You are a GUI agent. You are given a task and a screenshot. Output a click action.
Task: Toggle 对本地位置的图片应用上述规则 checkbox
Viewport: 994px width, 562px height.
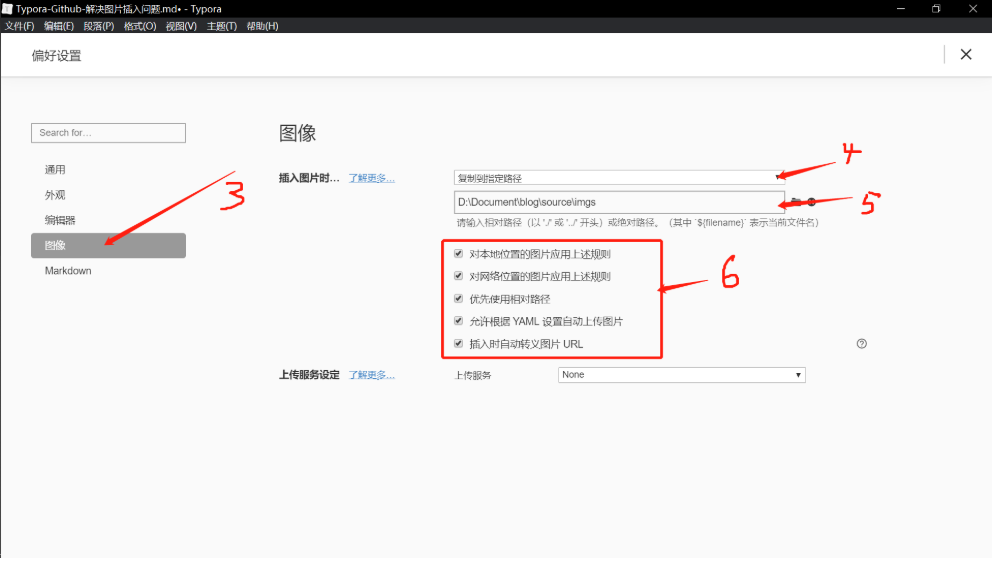click(458, 254)
